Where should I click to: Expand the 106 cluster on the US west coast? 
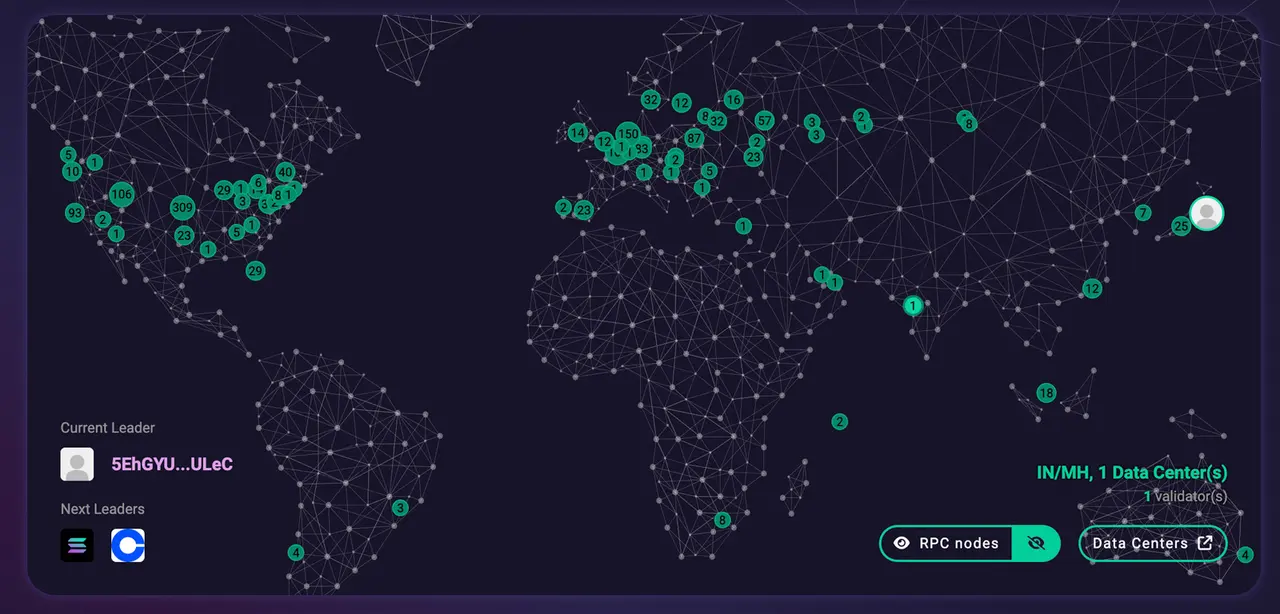coord(120,195)
